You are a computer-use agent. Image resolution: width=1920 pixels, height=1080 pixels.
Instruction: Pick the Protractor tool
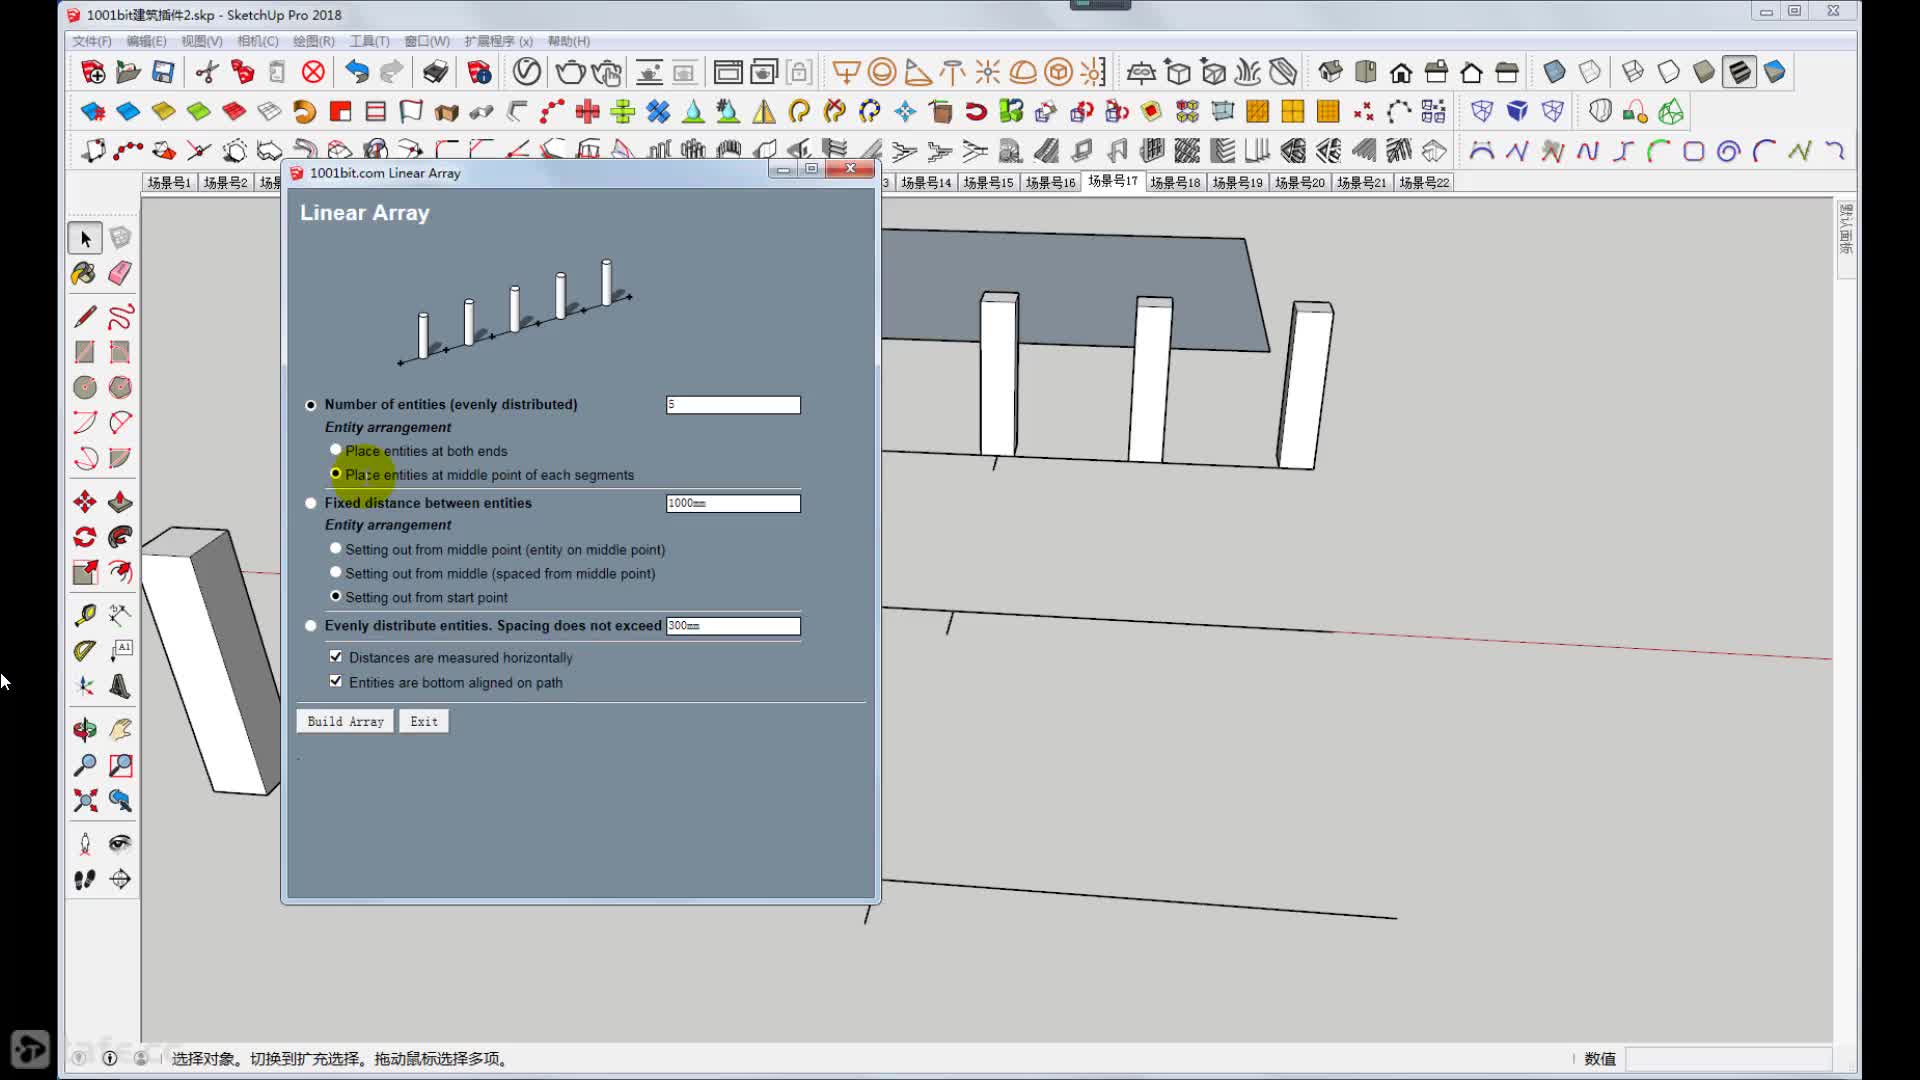[x=85, y=650]
